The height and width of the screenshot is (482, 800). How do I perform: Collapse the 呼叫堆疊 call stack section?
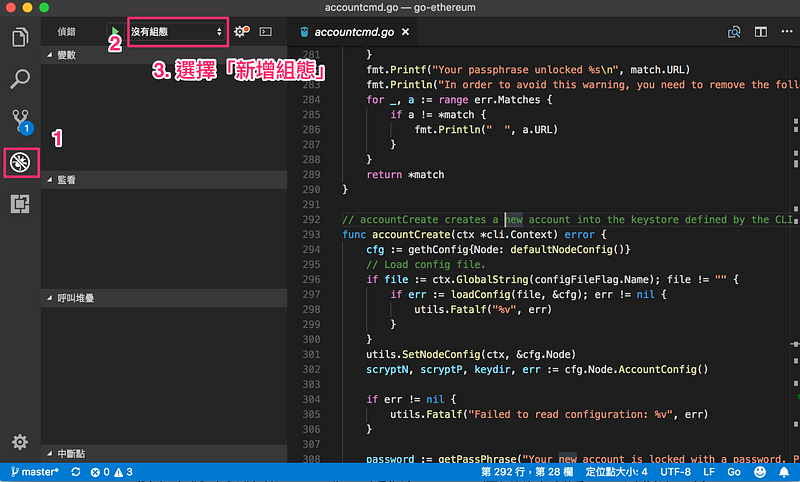(x=76, y=298)
